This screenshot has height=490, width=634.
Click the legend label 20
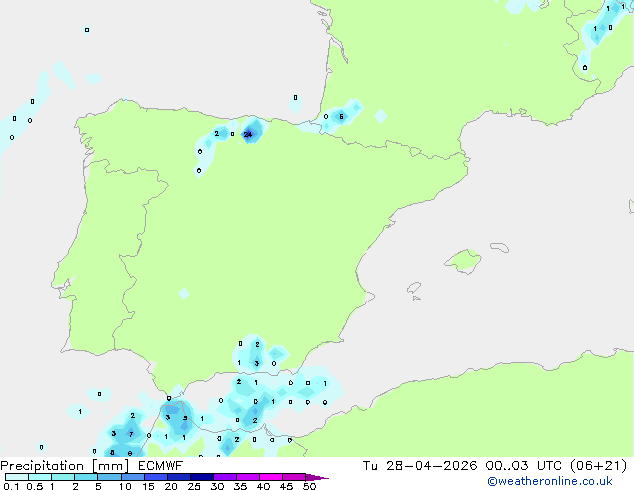click(171, 486)
